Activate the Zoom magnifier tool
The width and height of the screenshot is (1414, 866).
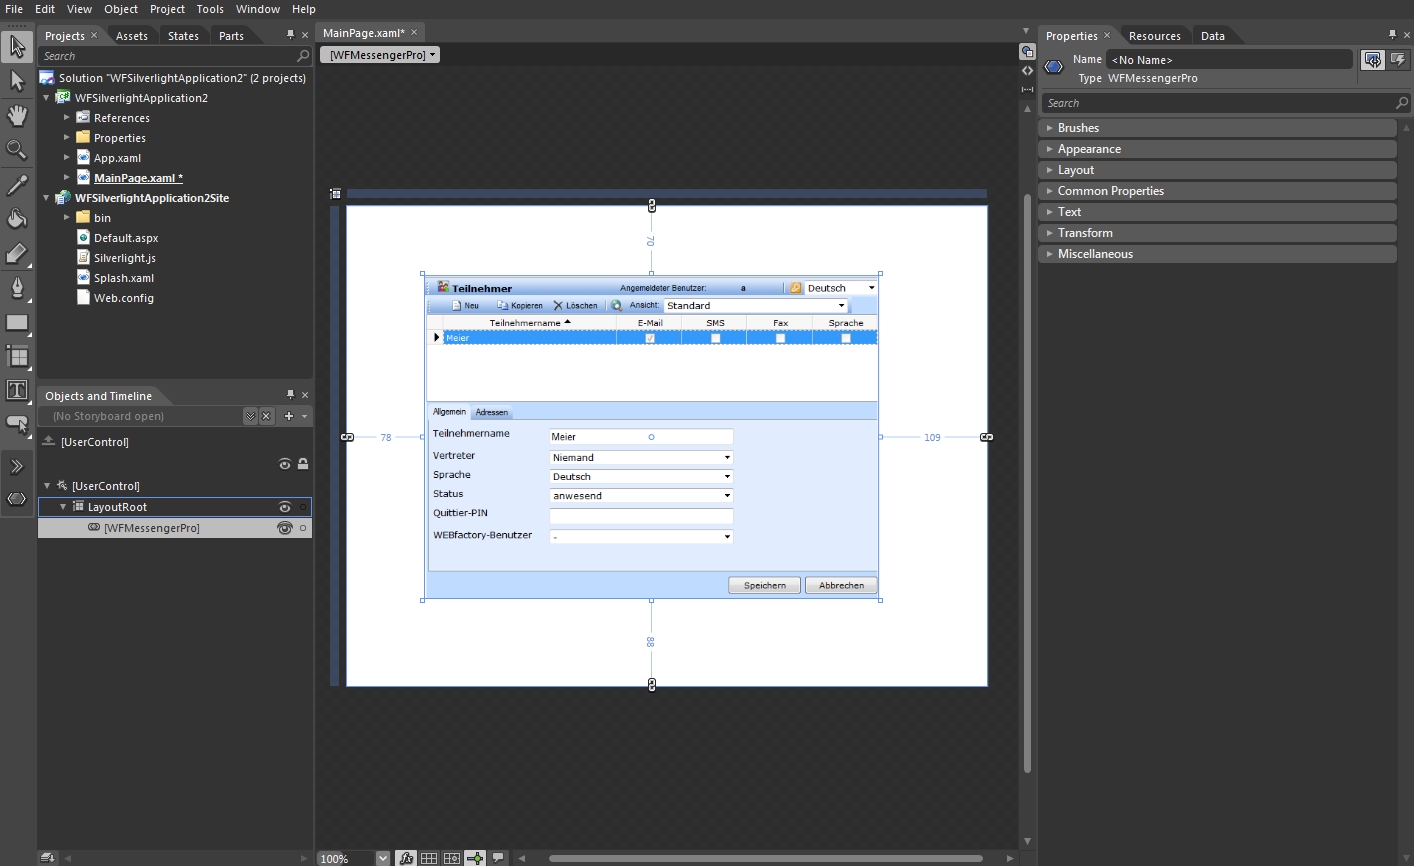17,150
